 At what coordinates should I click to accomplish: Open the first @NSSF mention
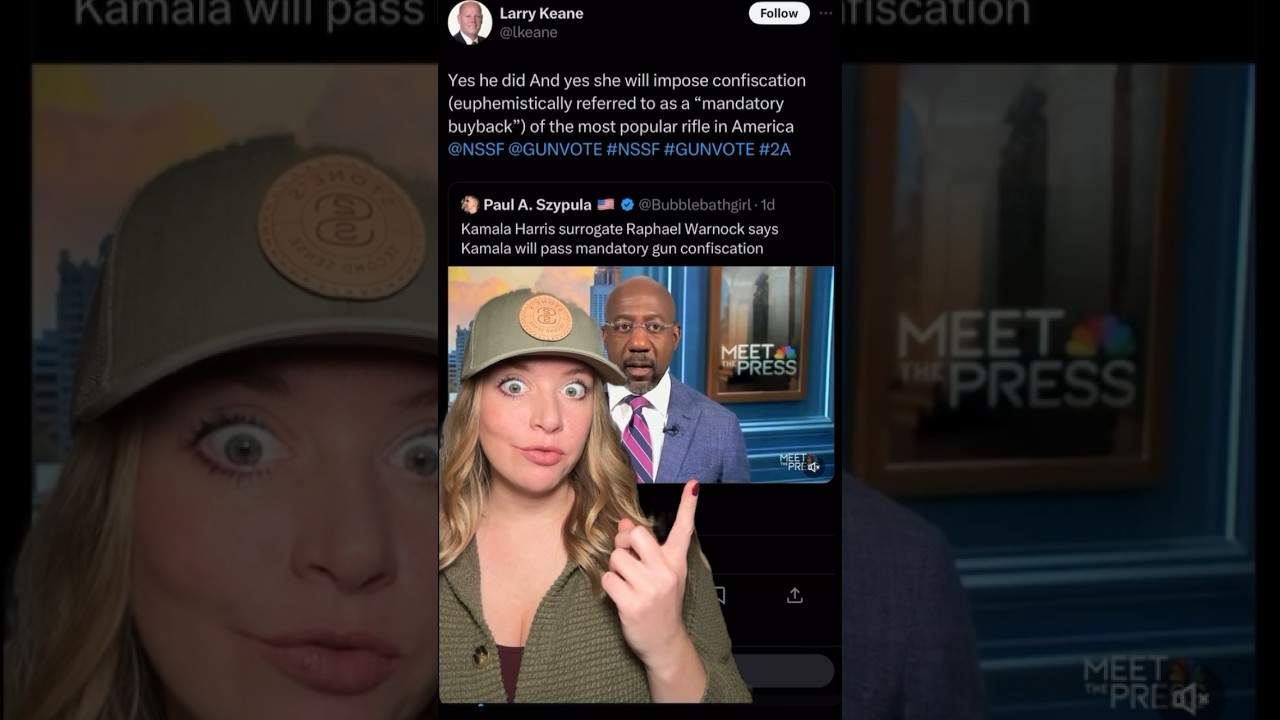point(475,149)
